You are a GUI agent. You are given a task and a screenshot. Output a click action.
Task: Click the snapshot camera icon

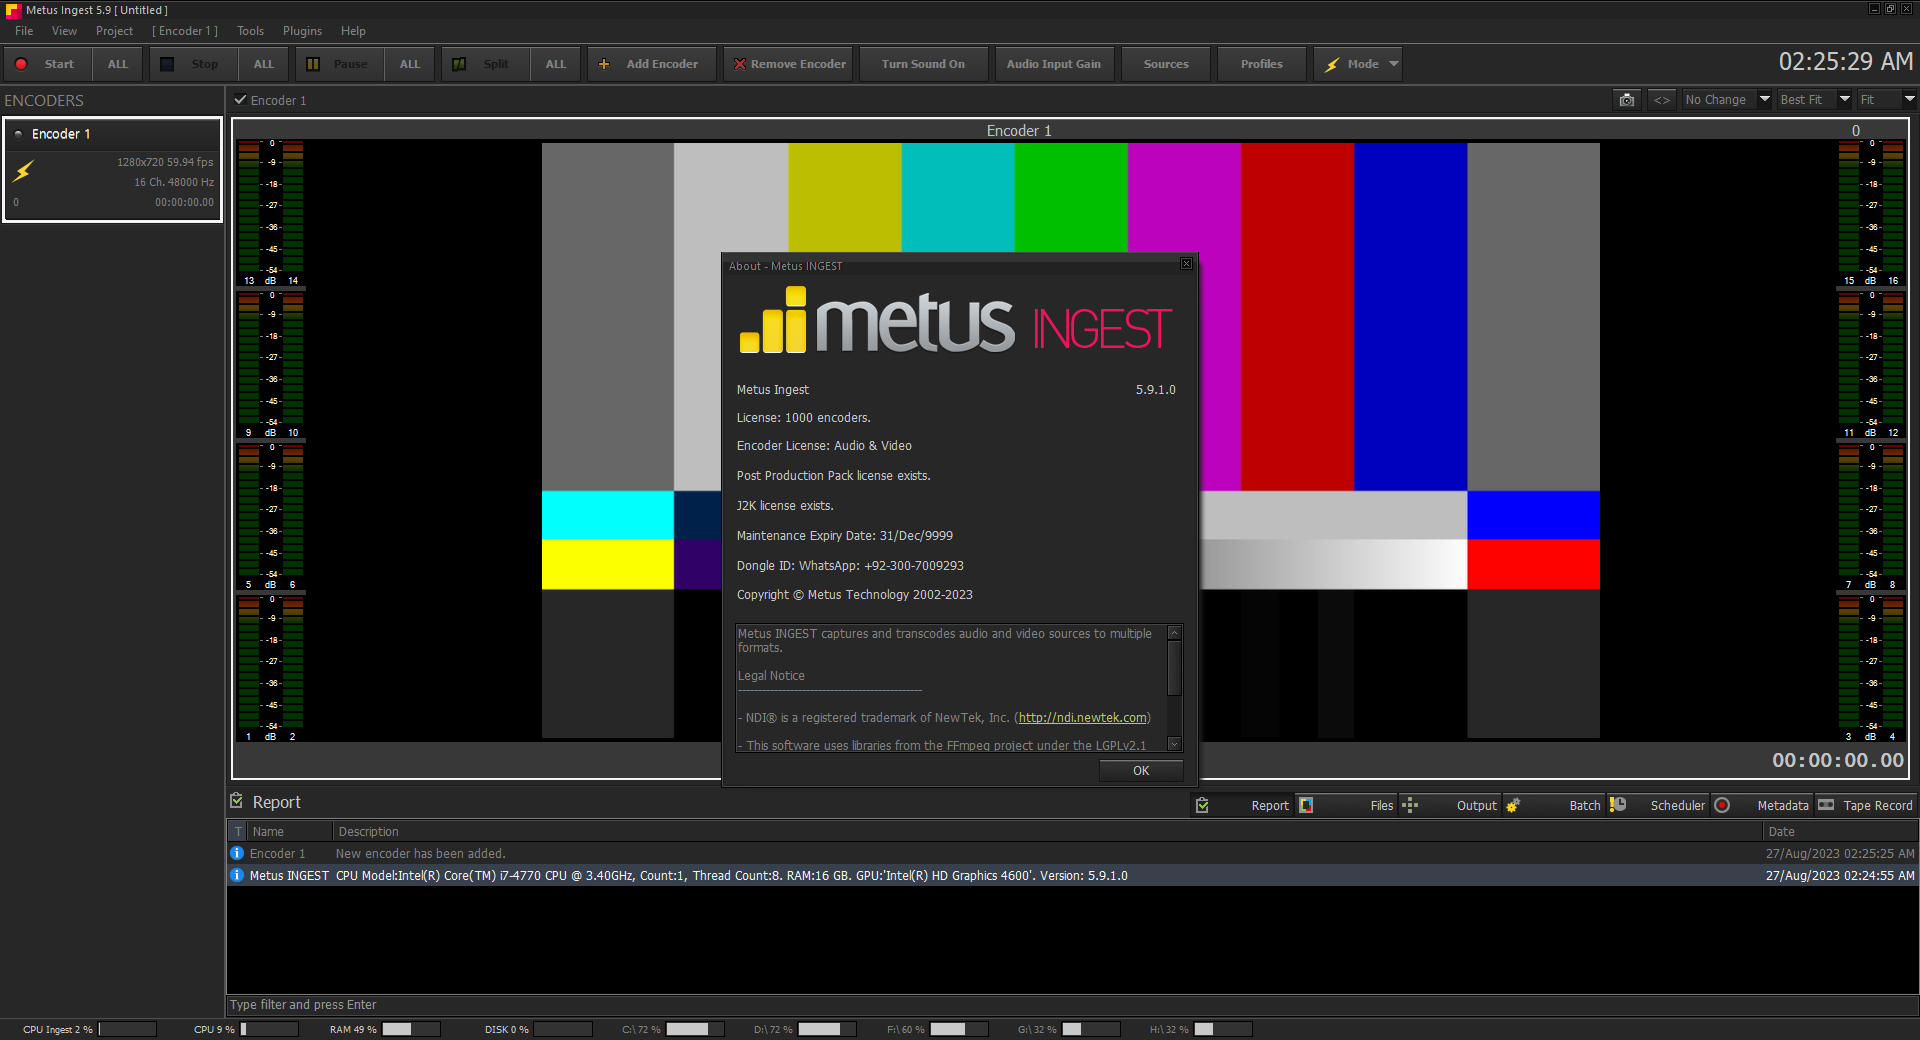[x=1627, y=100]
